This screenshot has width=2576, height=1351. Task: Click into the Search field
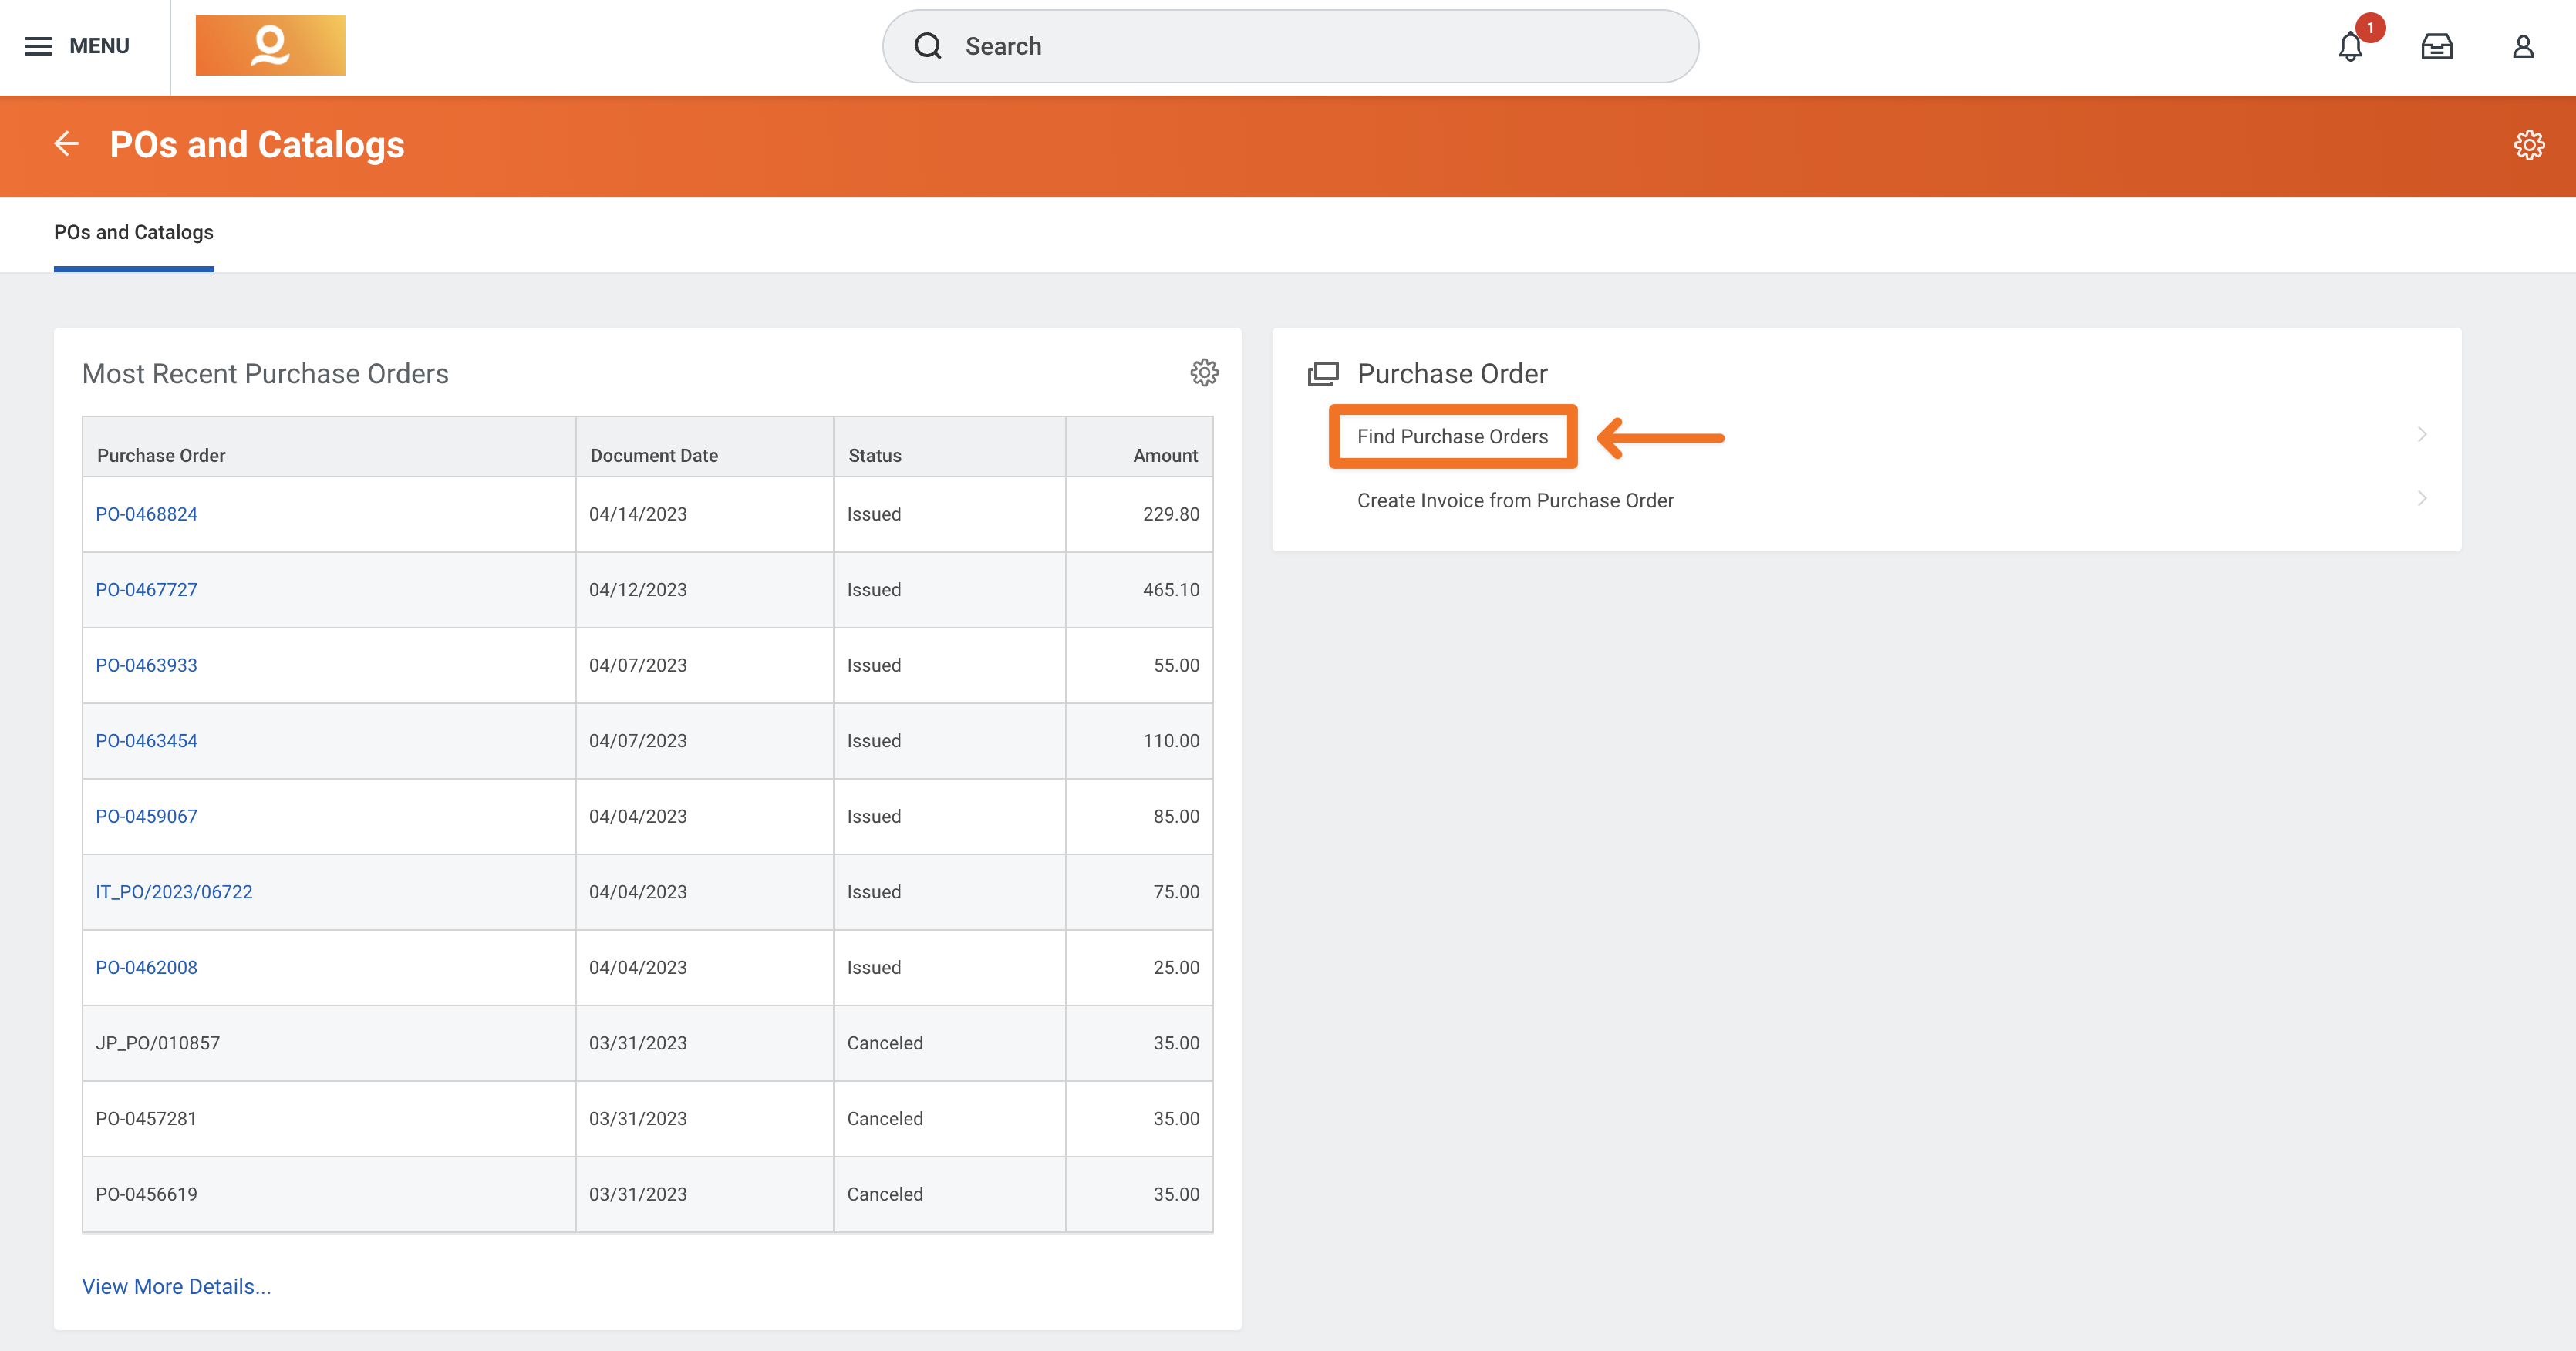(x=1290, y=47)
